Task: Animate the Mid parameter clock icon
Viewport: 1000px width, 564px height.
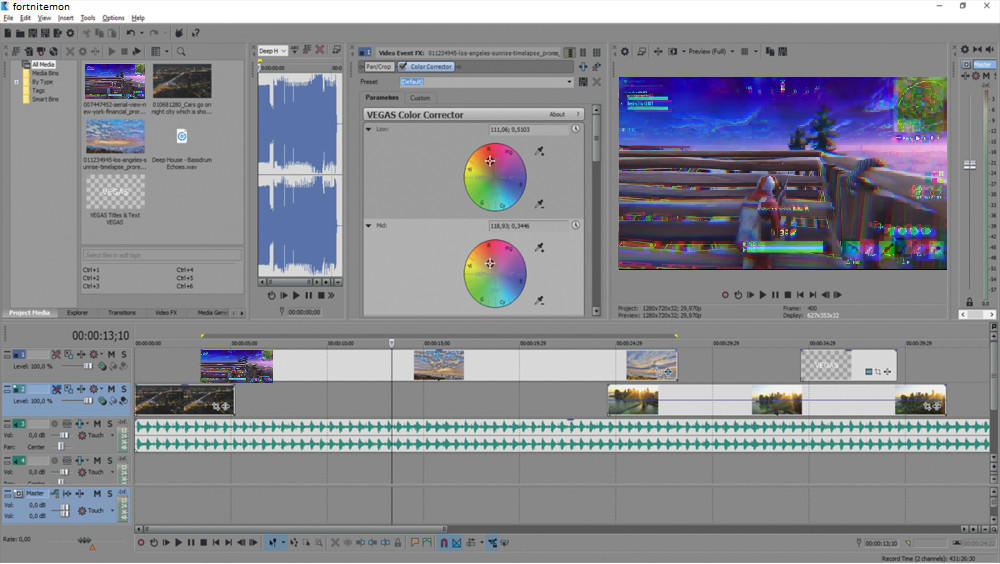Action: click(575, 225)
